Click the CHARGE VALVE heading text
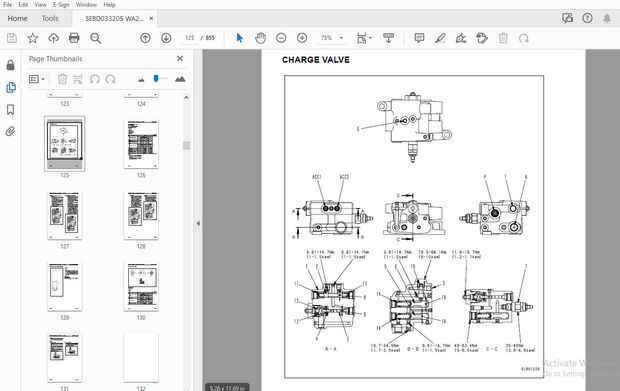Viewport: 620px width, 391px height. (316, 60)
